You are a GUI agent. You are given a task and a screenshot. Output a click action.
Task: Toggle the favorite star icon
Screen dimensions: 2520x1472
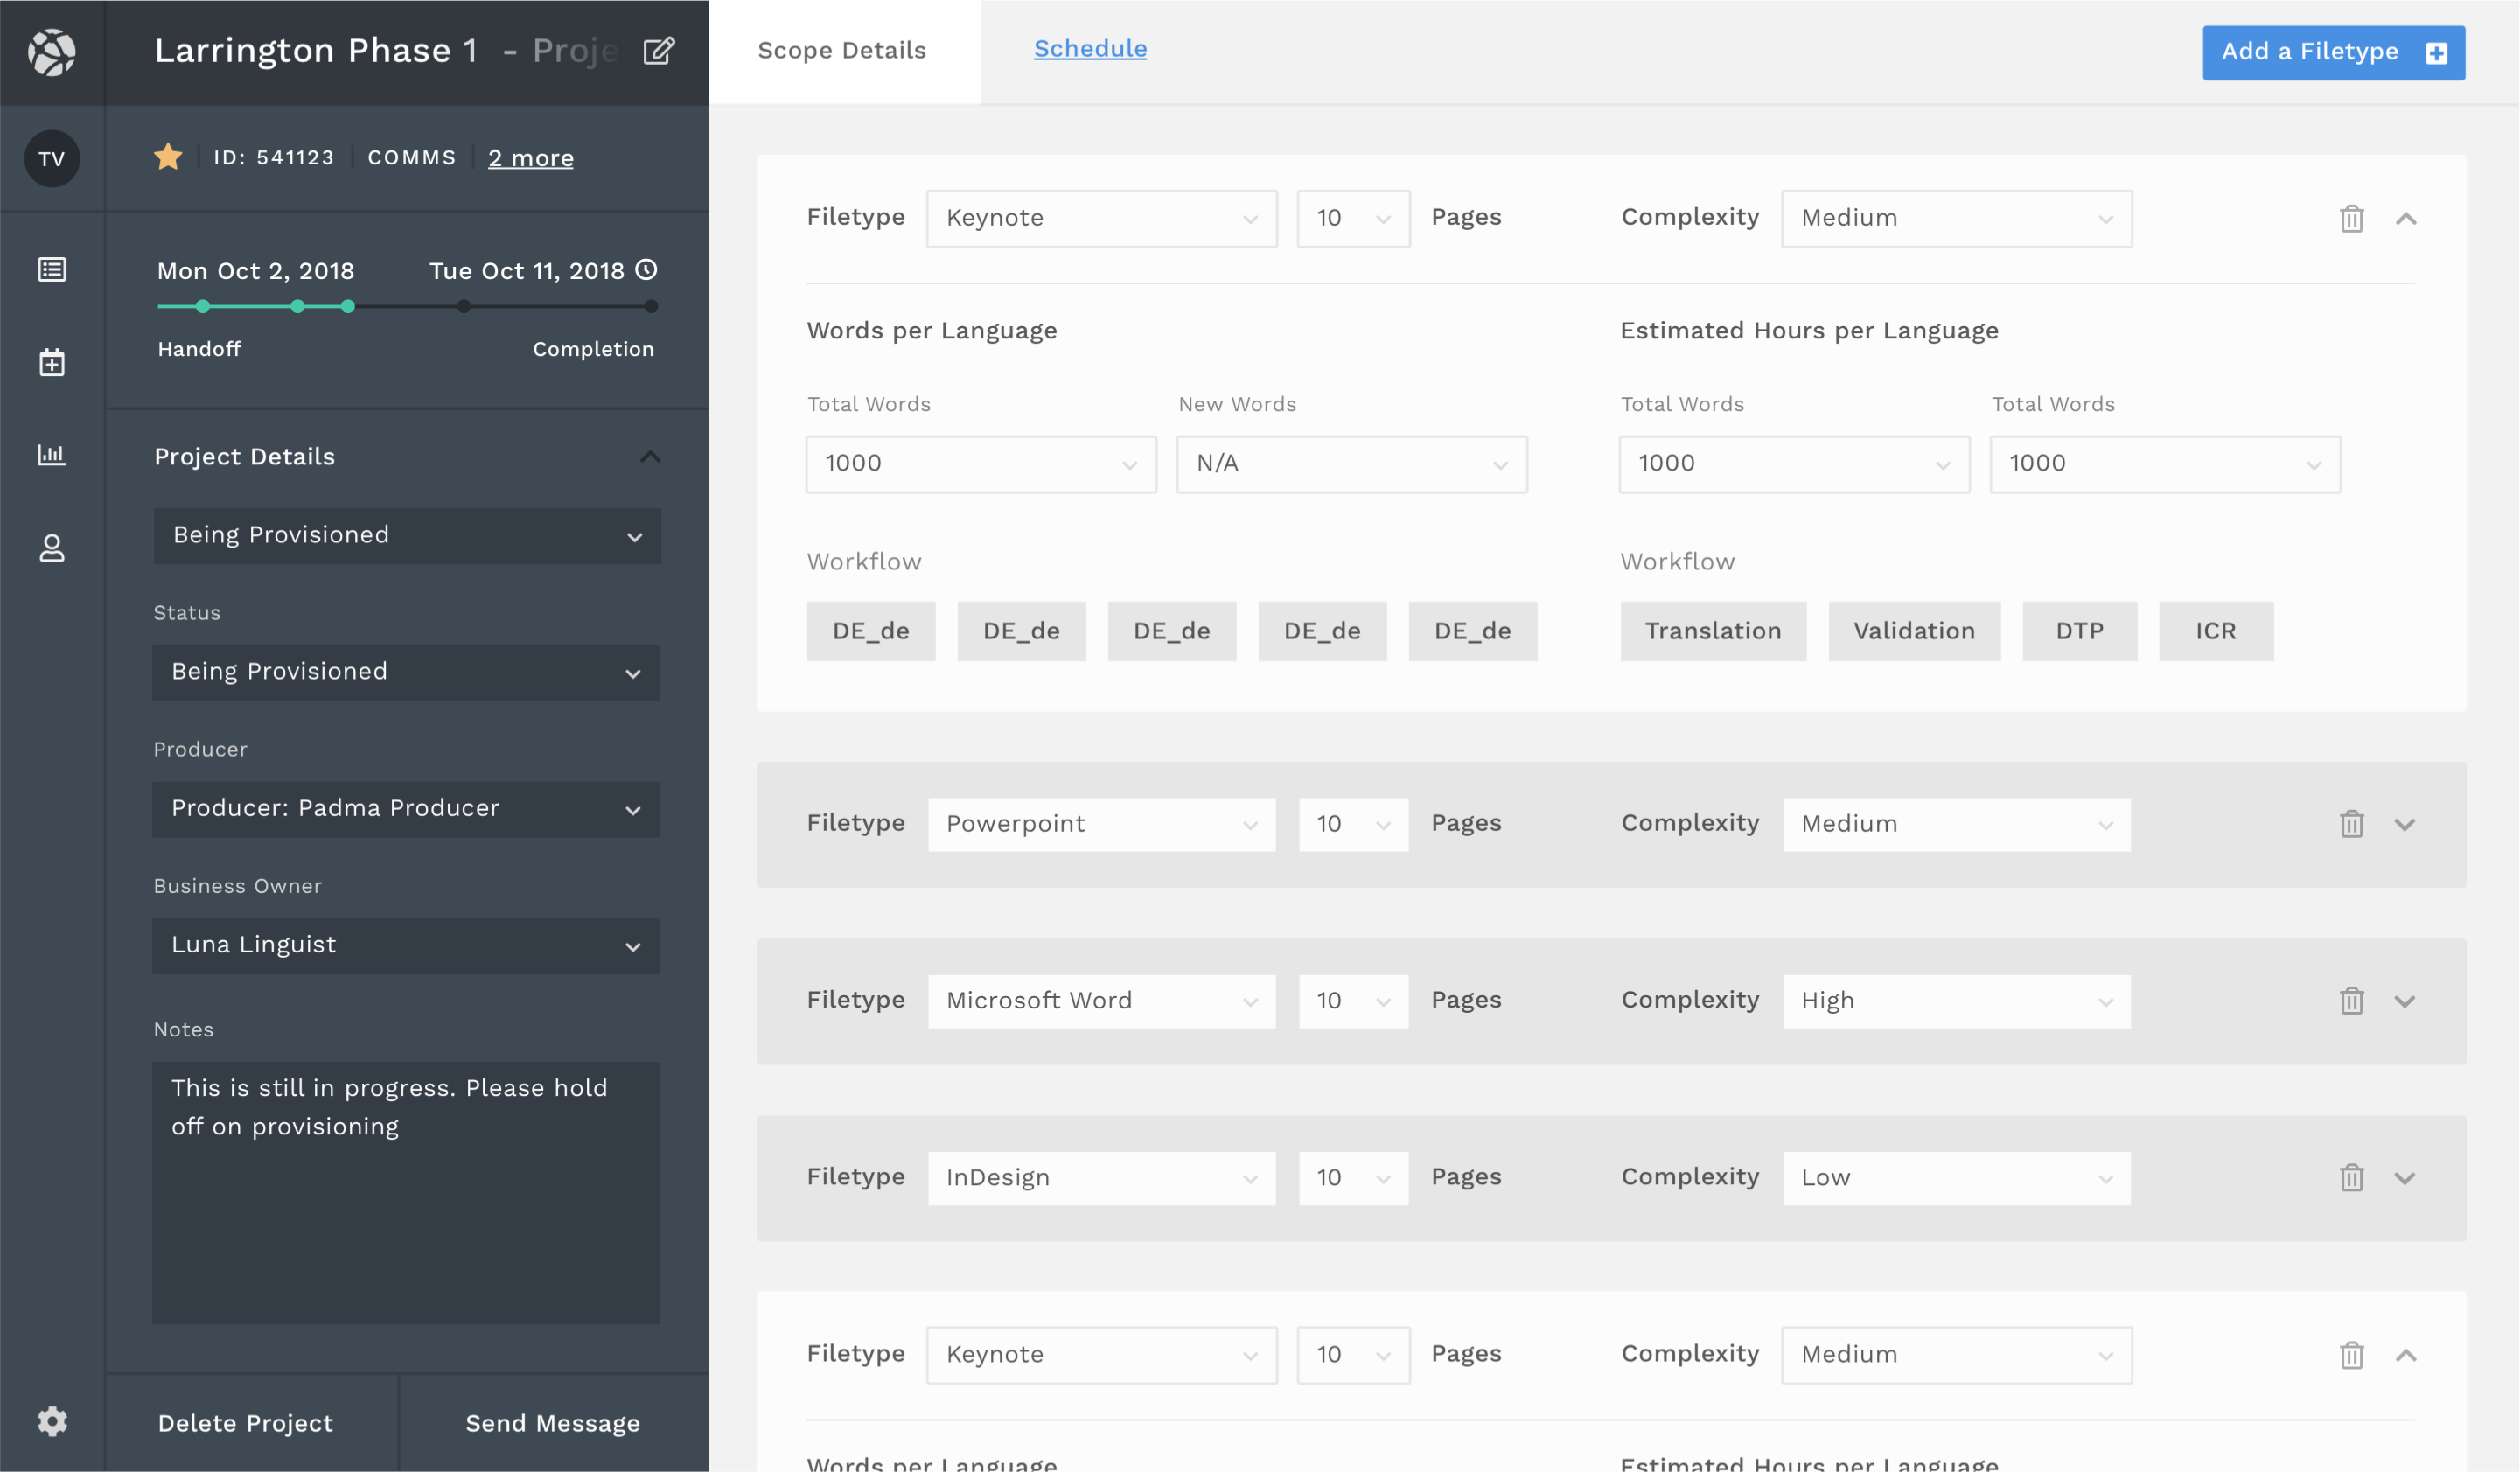(x=168, y=157)
